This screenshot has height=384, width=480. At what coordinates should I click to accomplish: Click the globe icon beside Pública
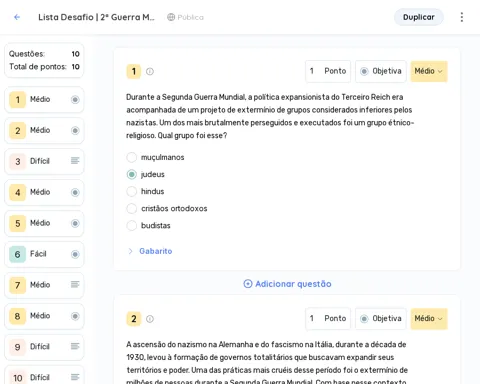click(x=171, y=17)
